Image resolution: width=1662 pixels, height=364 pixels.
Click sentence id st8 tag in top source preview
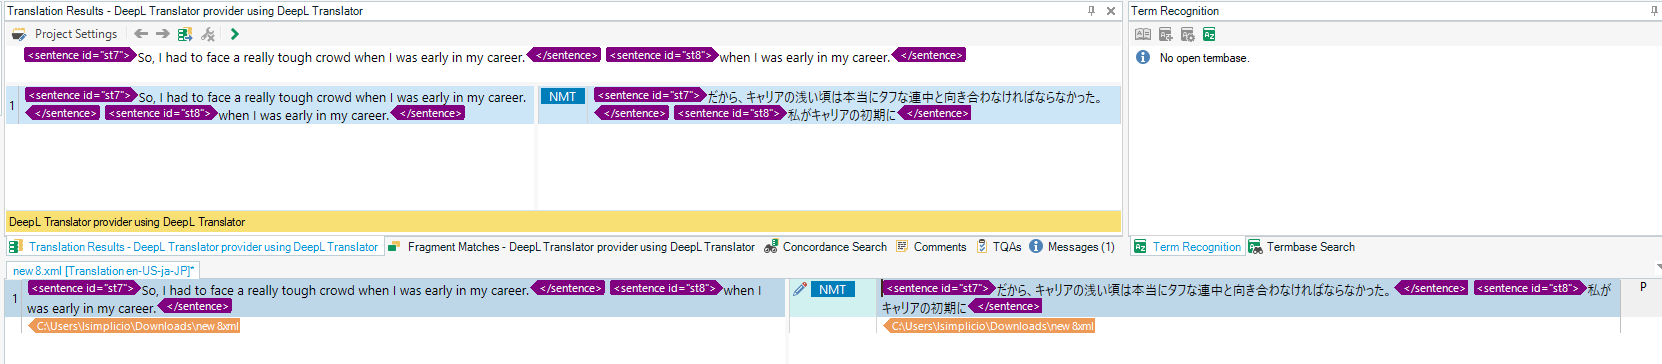[x=661, y=55]
